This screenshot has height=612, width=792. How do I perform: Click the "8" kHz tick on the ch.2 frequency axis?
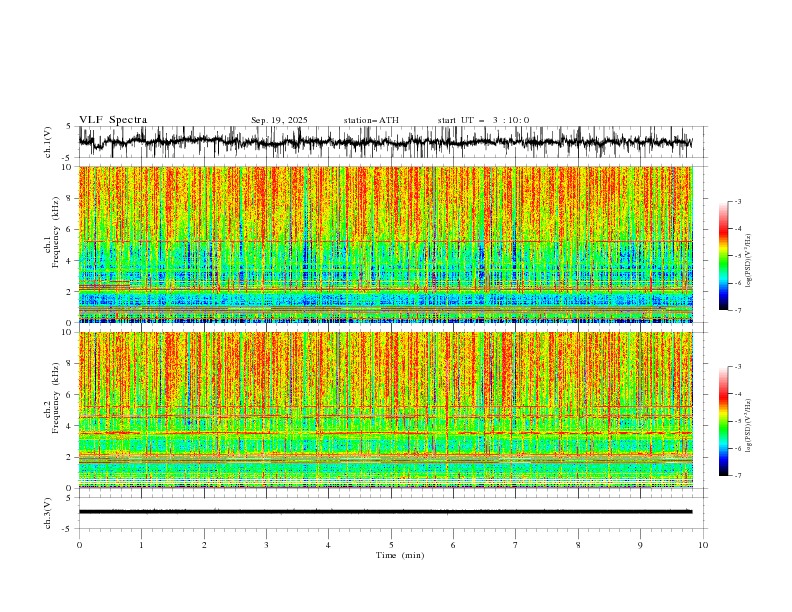[x=70, y=364]
